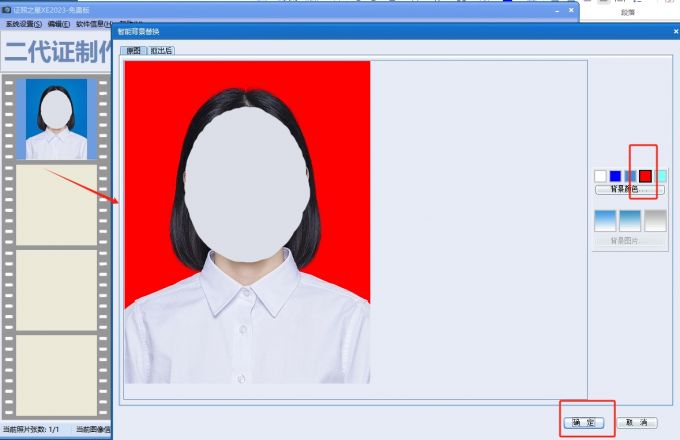Image resolution: width=680 pixels, height=440 pixels.
Task: Choose the gray gradient background image
Action: (x=655, y=220)
